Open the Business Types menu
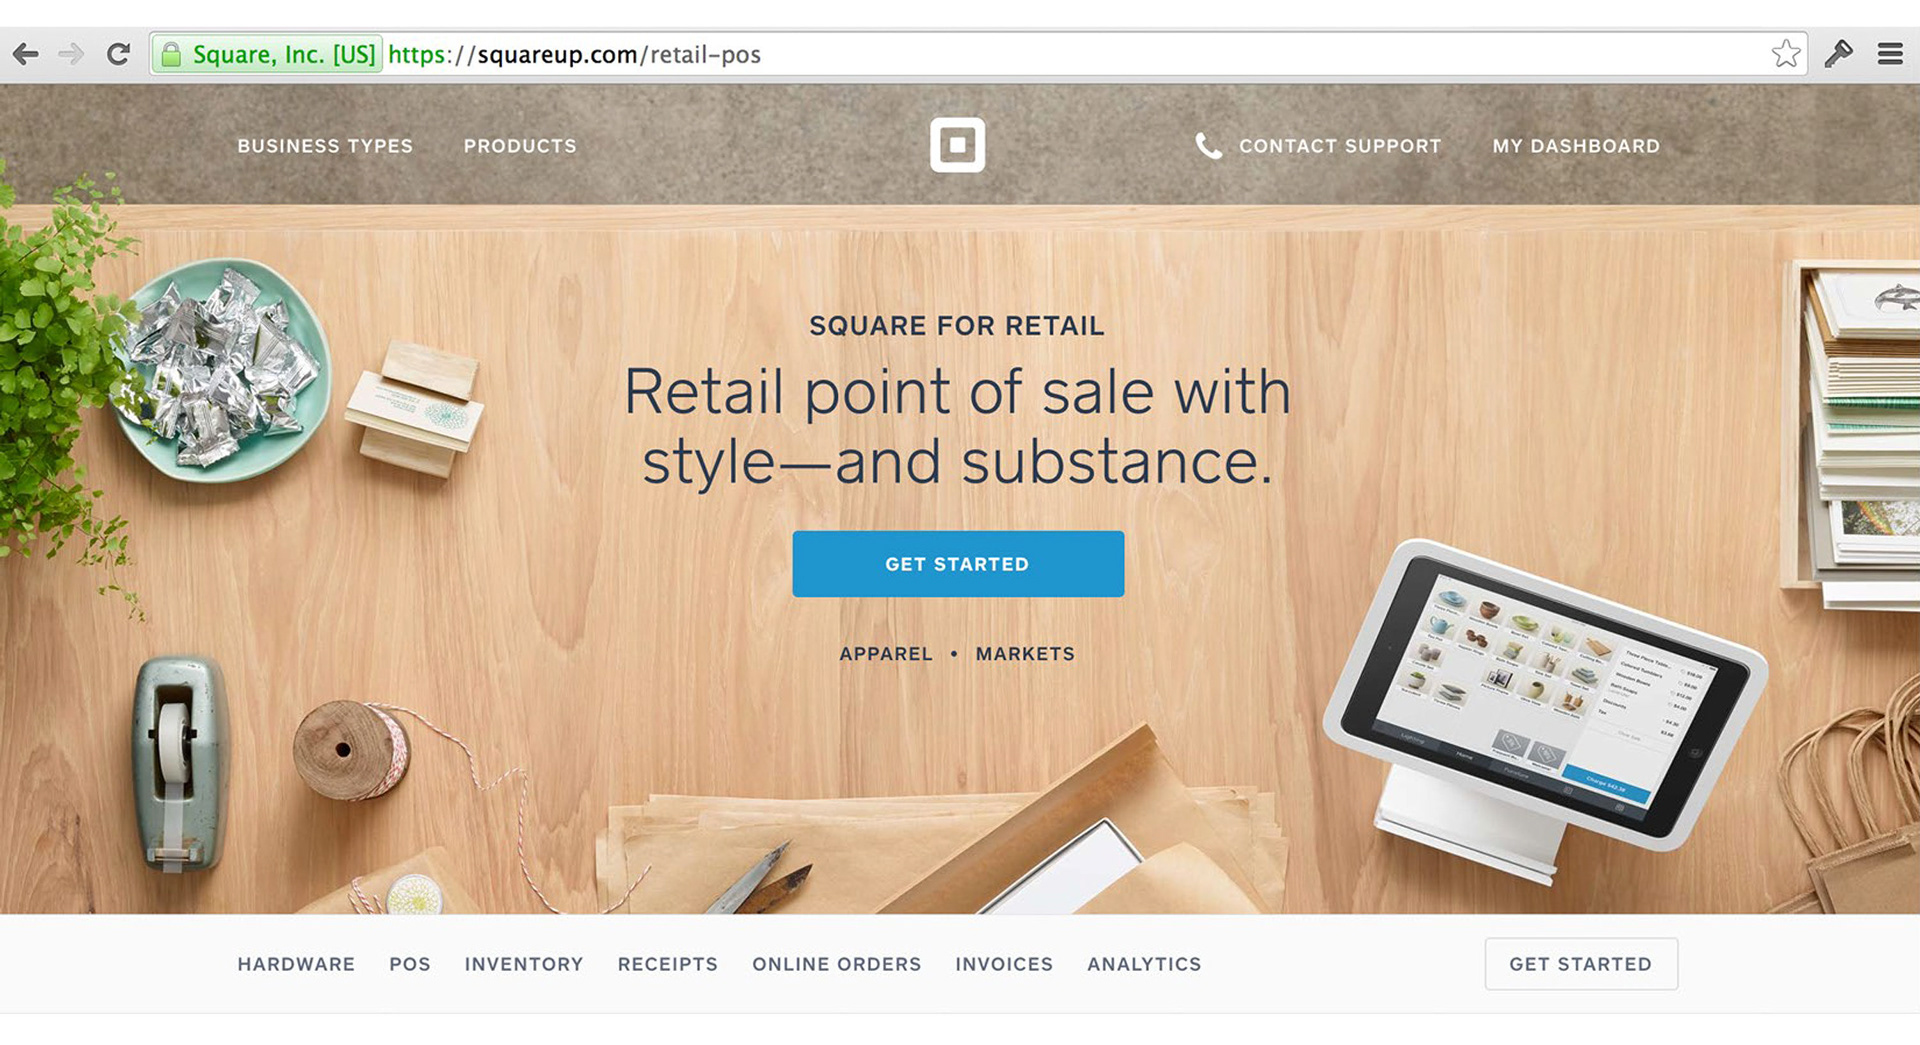The height and width of the screenshot is (1045, 1920). click(x=325, y=146)
